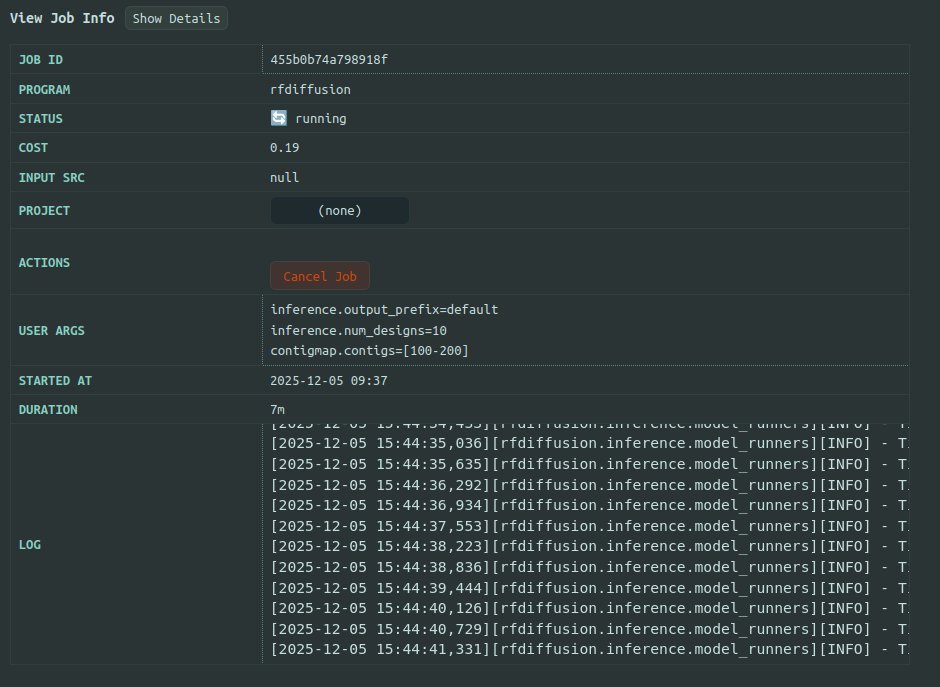This screenshot has height=687, width=940.
Task: Click the PROJECT row label
Action: coord(44,210)
